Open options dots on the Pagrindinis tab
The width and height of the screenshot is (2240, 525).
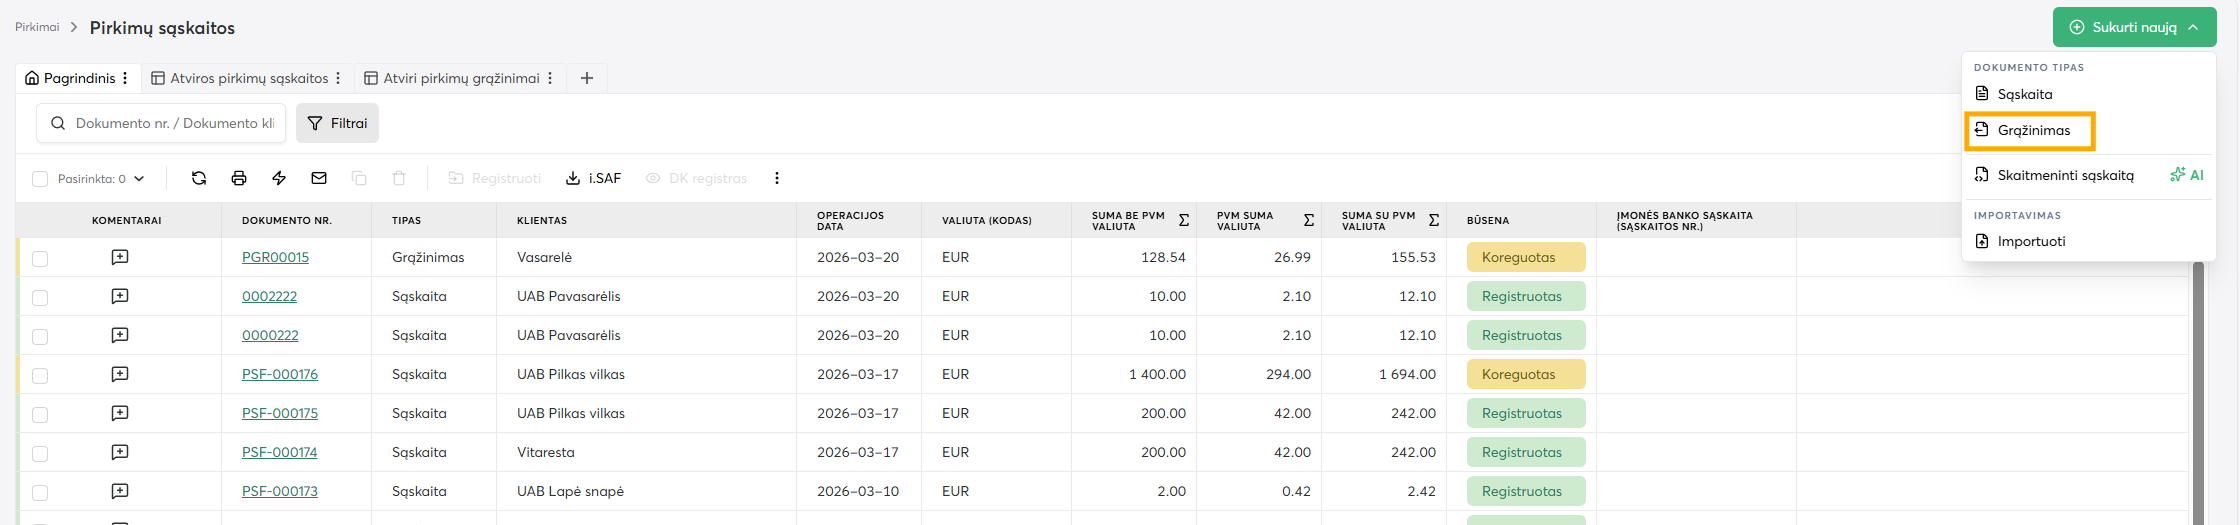click(125, 78)
